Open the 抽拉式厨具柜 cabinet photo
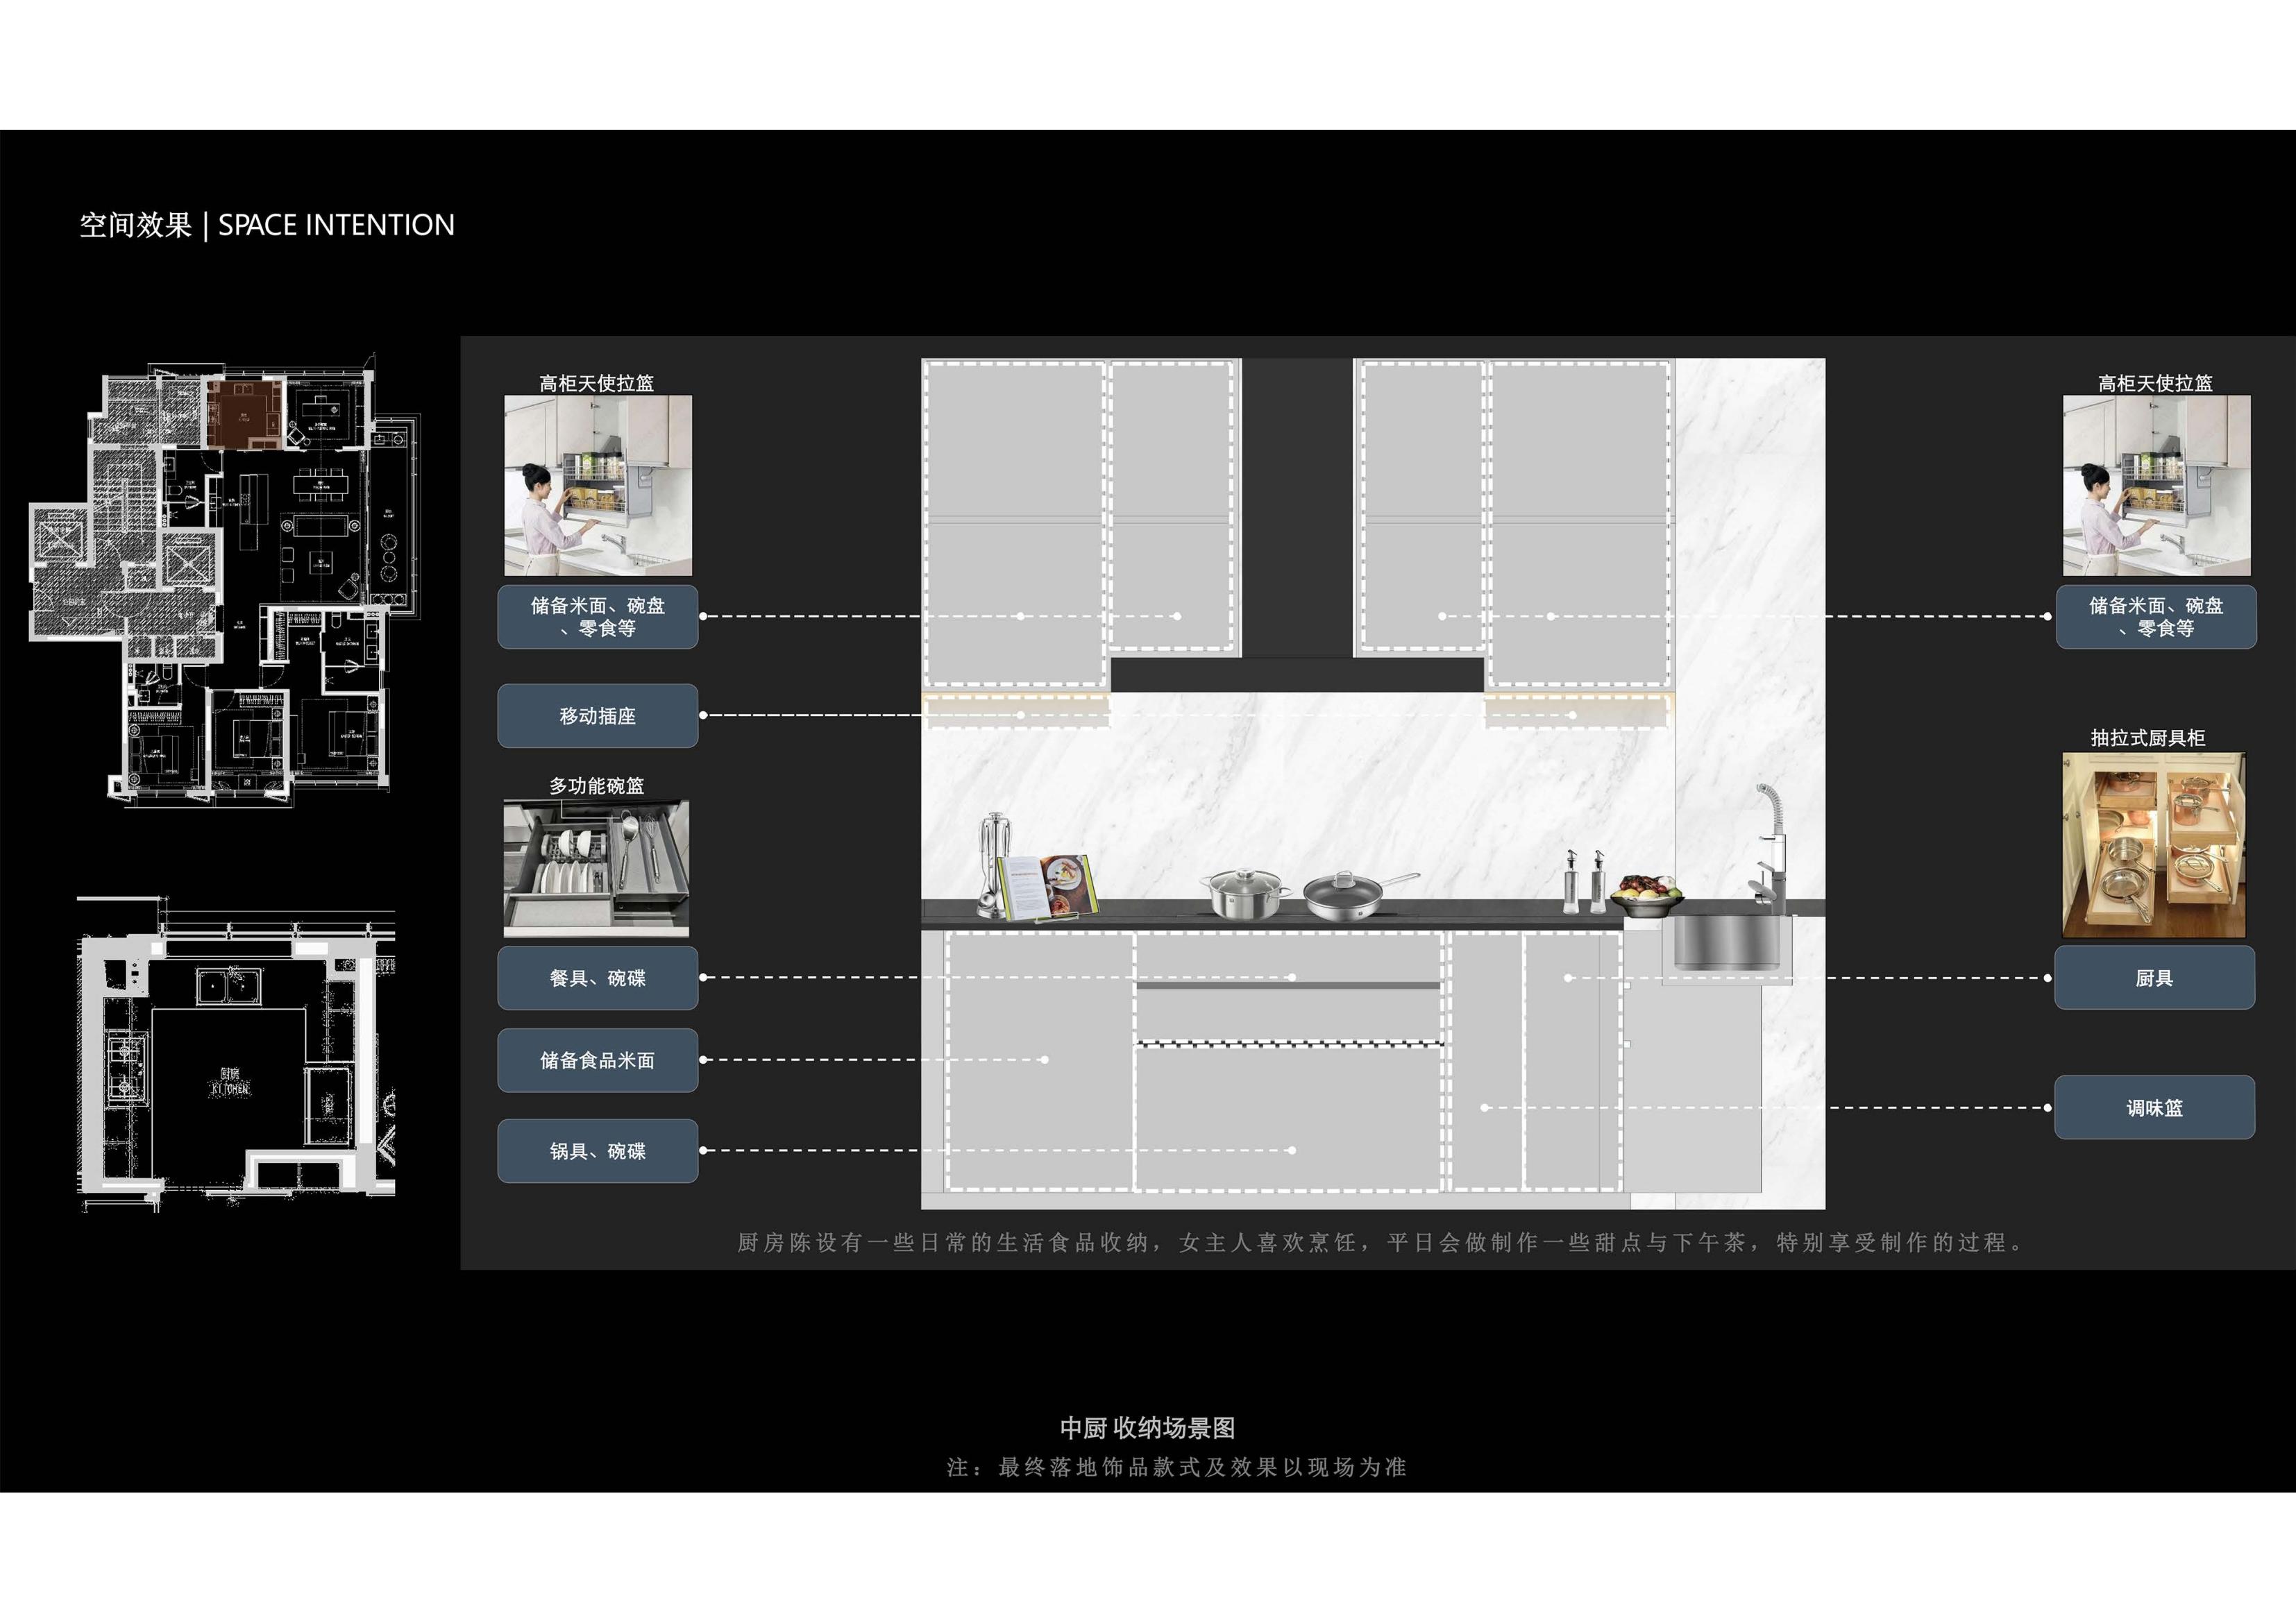 [2154, 845]
